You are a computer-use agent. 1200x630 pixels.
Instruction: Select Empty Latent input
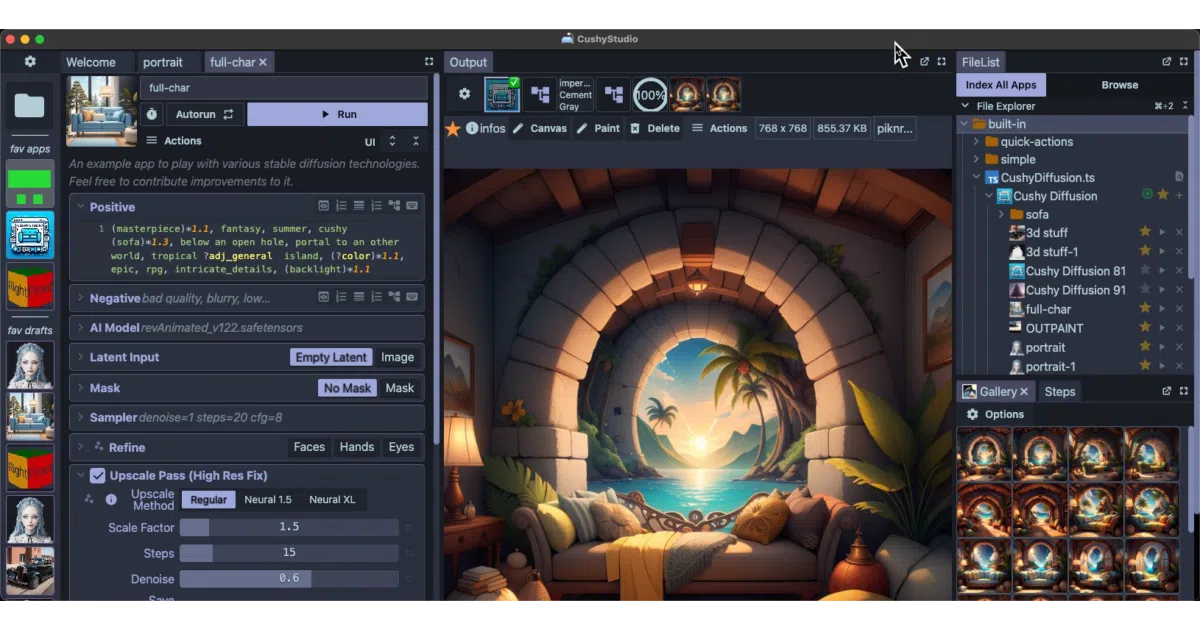pyautogui.click(x=332, y=357)
